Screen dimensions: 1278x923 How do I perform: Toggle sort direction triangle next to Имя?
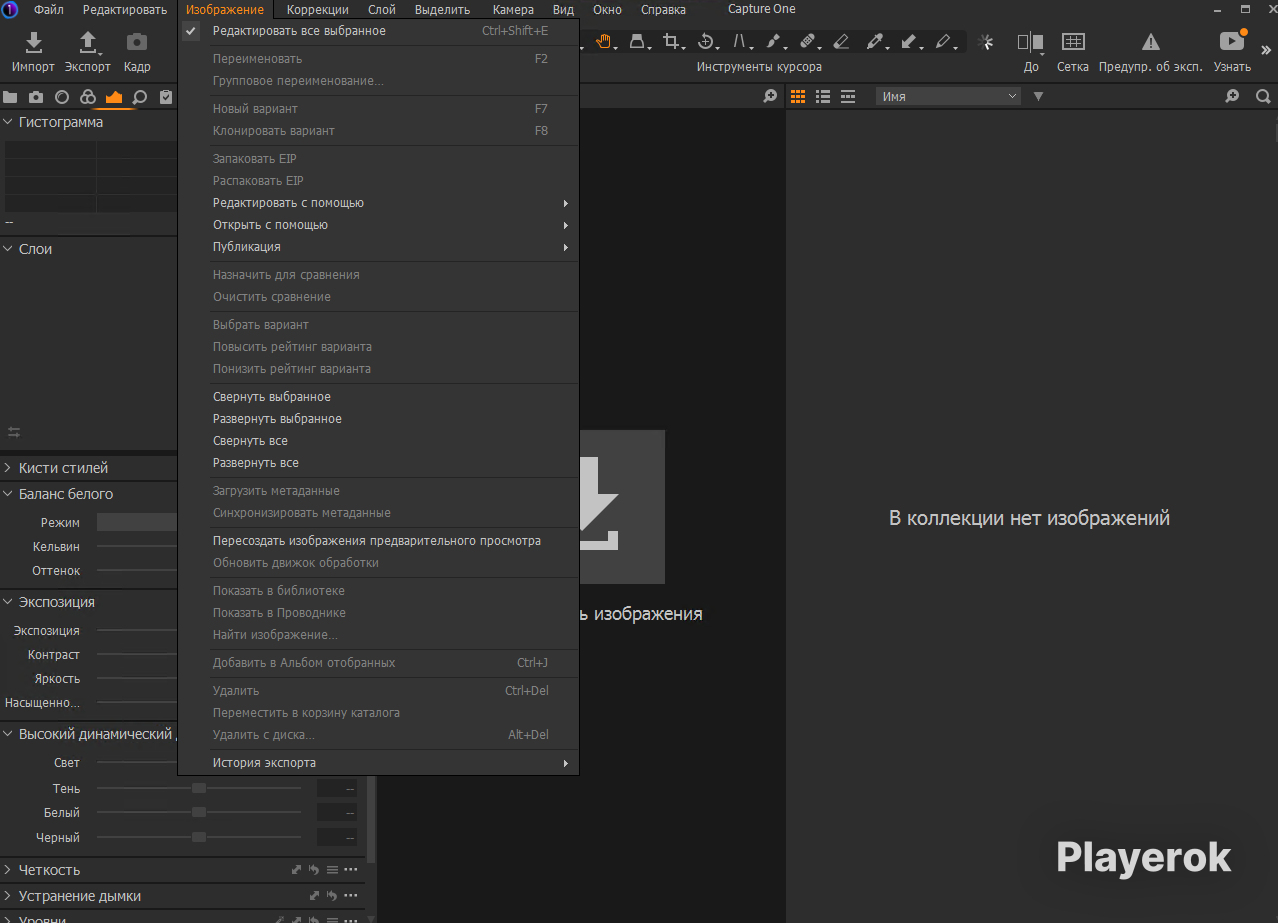[1038, 96]
